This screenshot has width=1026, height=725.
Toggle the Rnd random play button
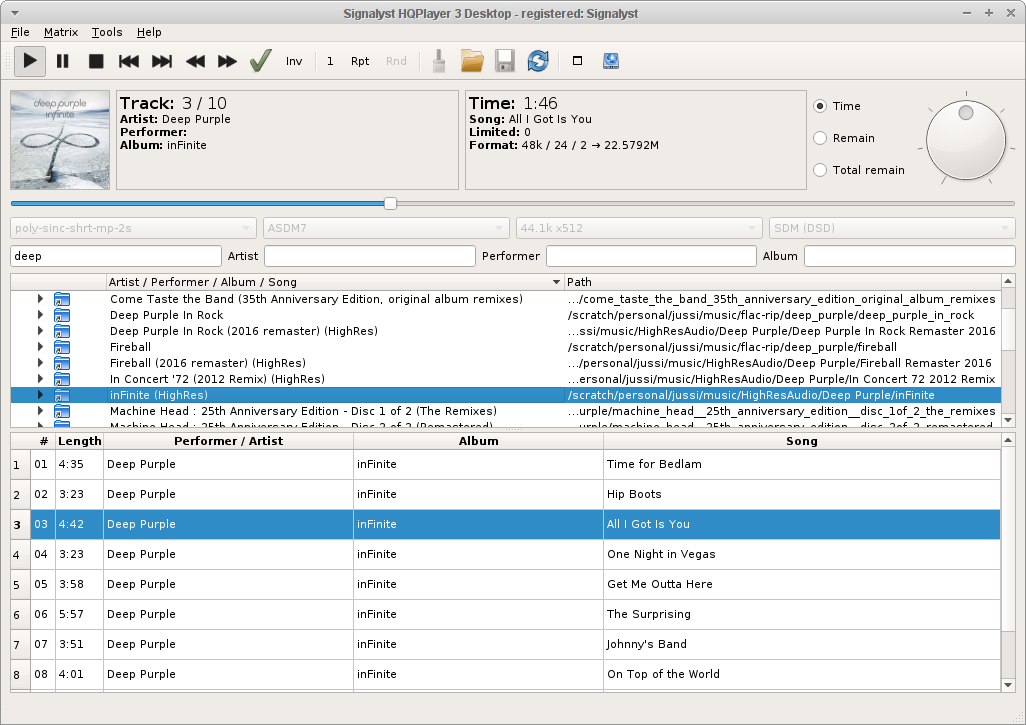click(x=396, y=62)
